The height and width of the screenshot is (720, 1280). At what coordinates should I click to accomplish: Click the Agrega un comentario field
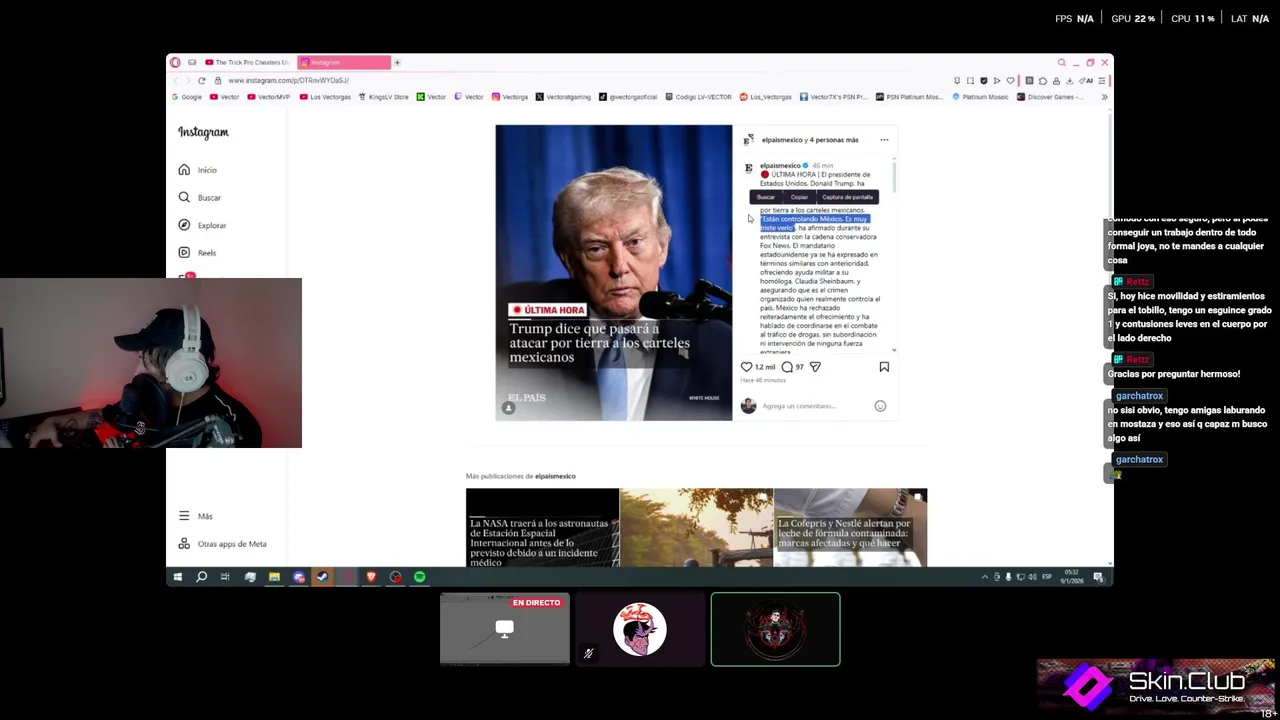tap(815, 406)
